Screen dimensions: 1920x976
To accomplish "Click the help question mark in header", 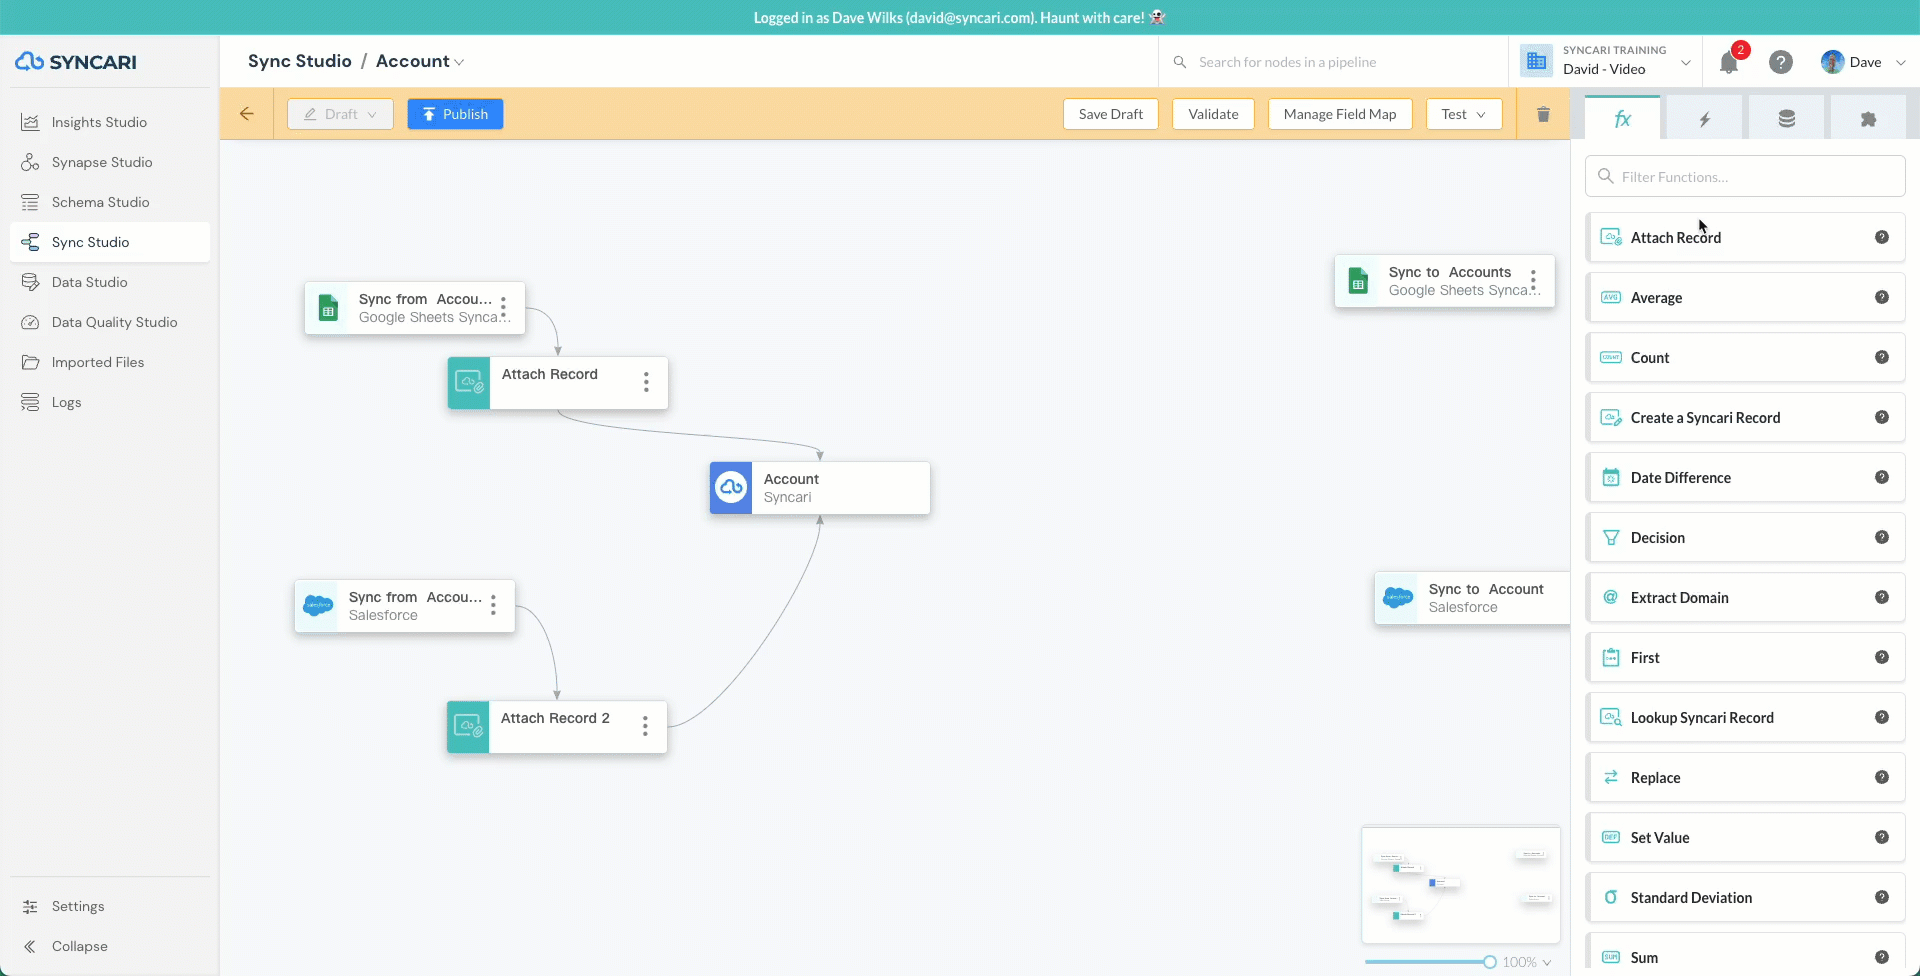I will click(1780, 62).
